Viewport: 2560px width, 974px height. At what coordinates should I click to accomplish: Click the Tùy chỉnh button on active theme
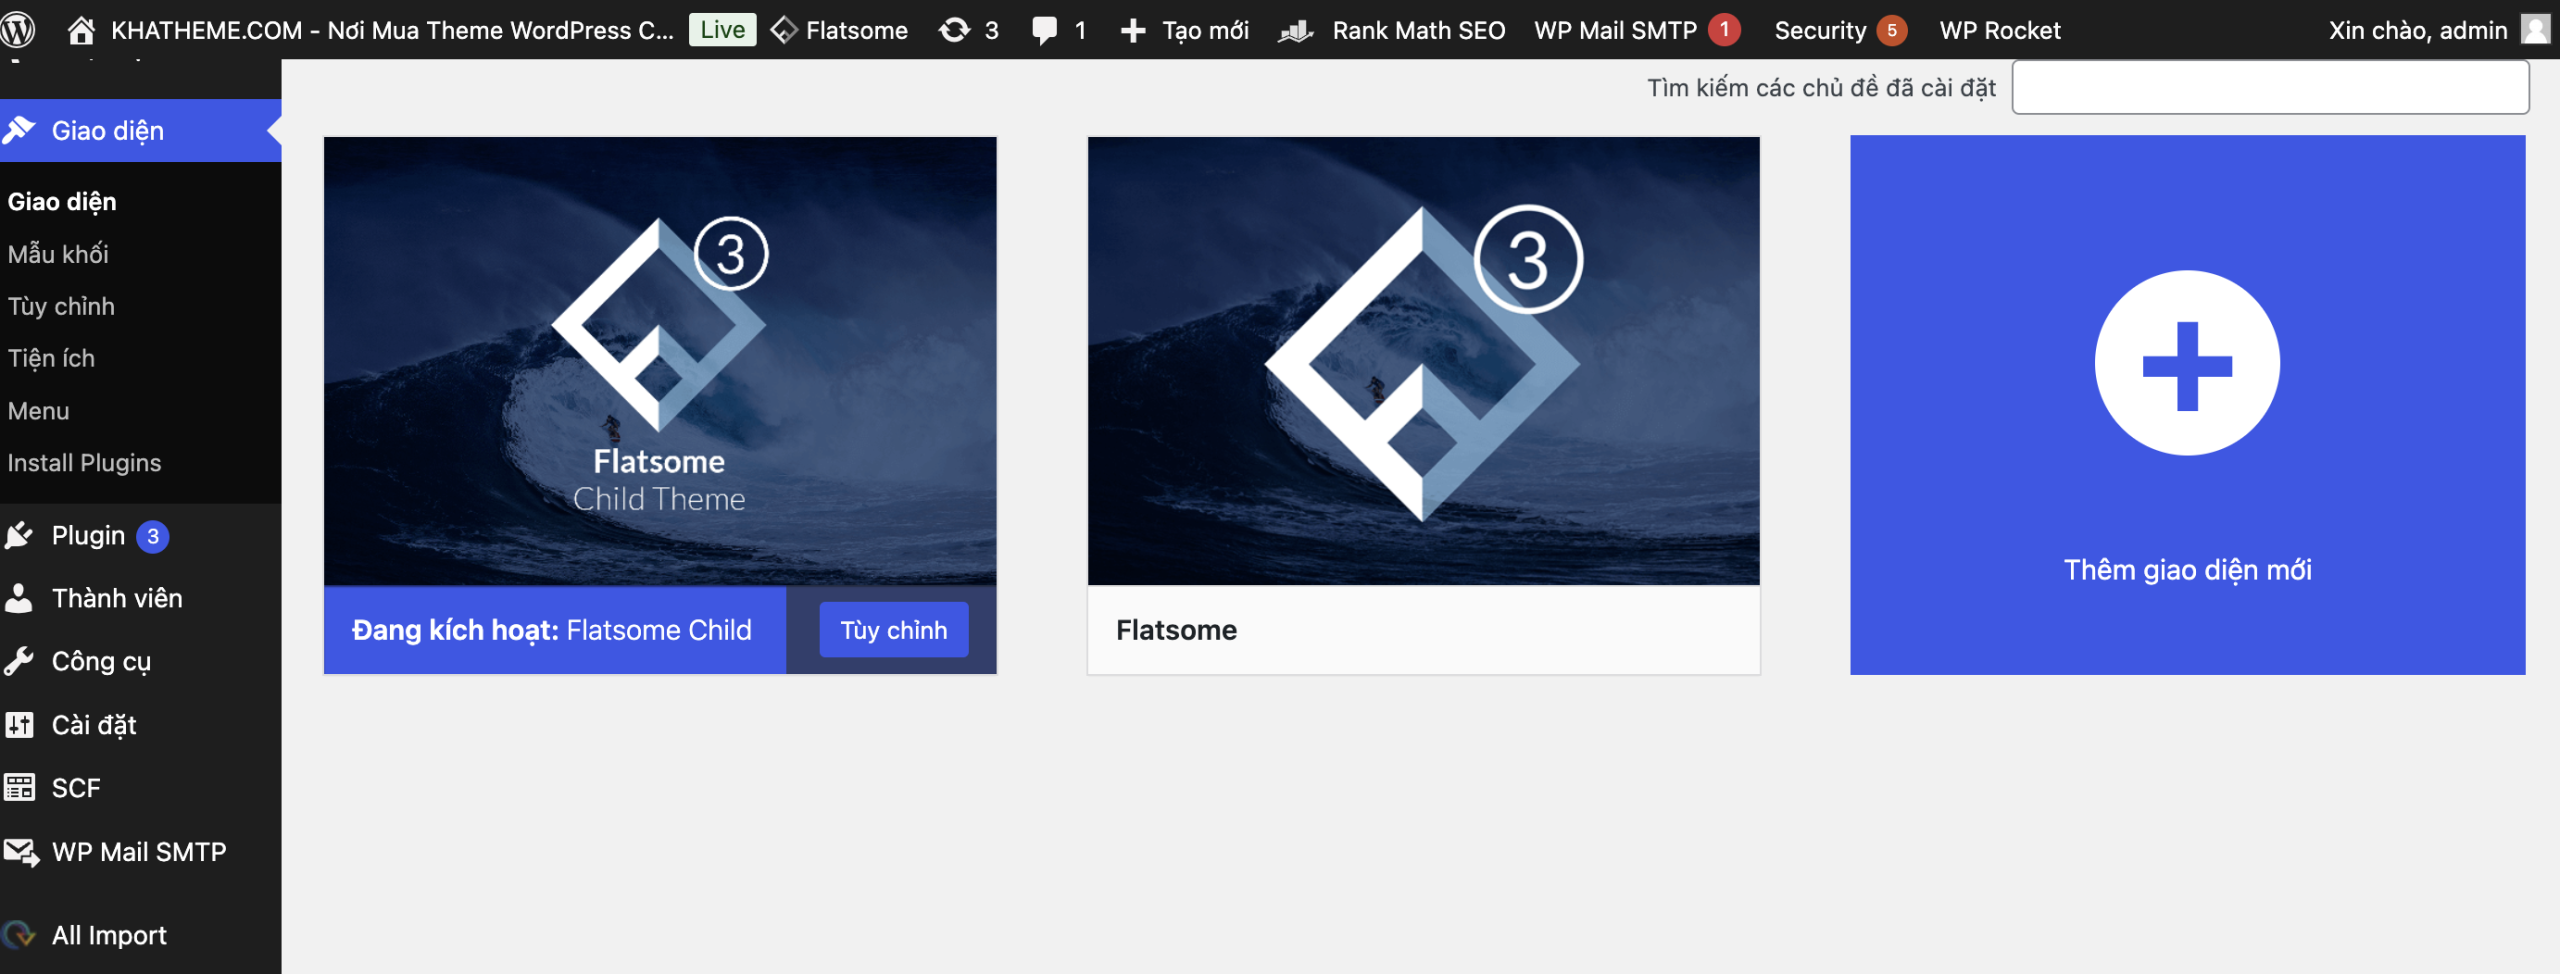click(893, 630)
